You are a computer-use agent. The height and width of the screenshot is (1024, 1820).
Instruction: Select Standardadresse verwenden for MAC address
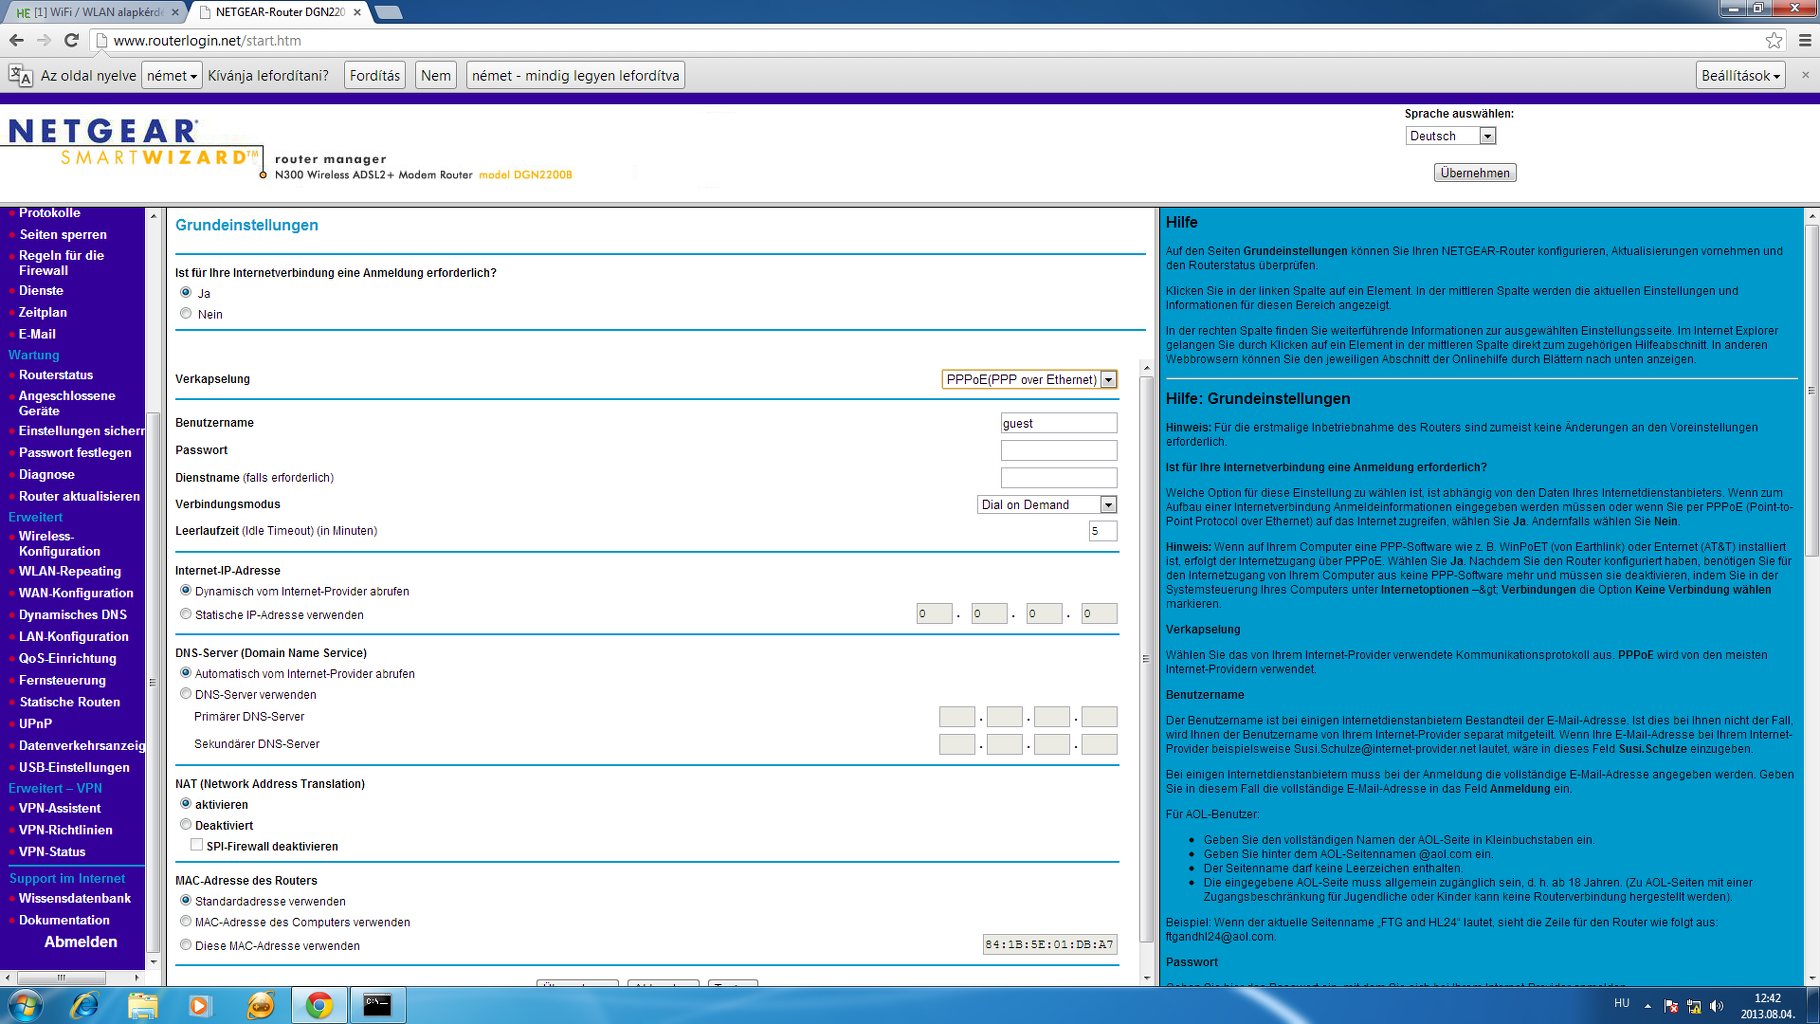point(186,901)
